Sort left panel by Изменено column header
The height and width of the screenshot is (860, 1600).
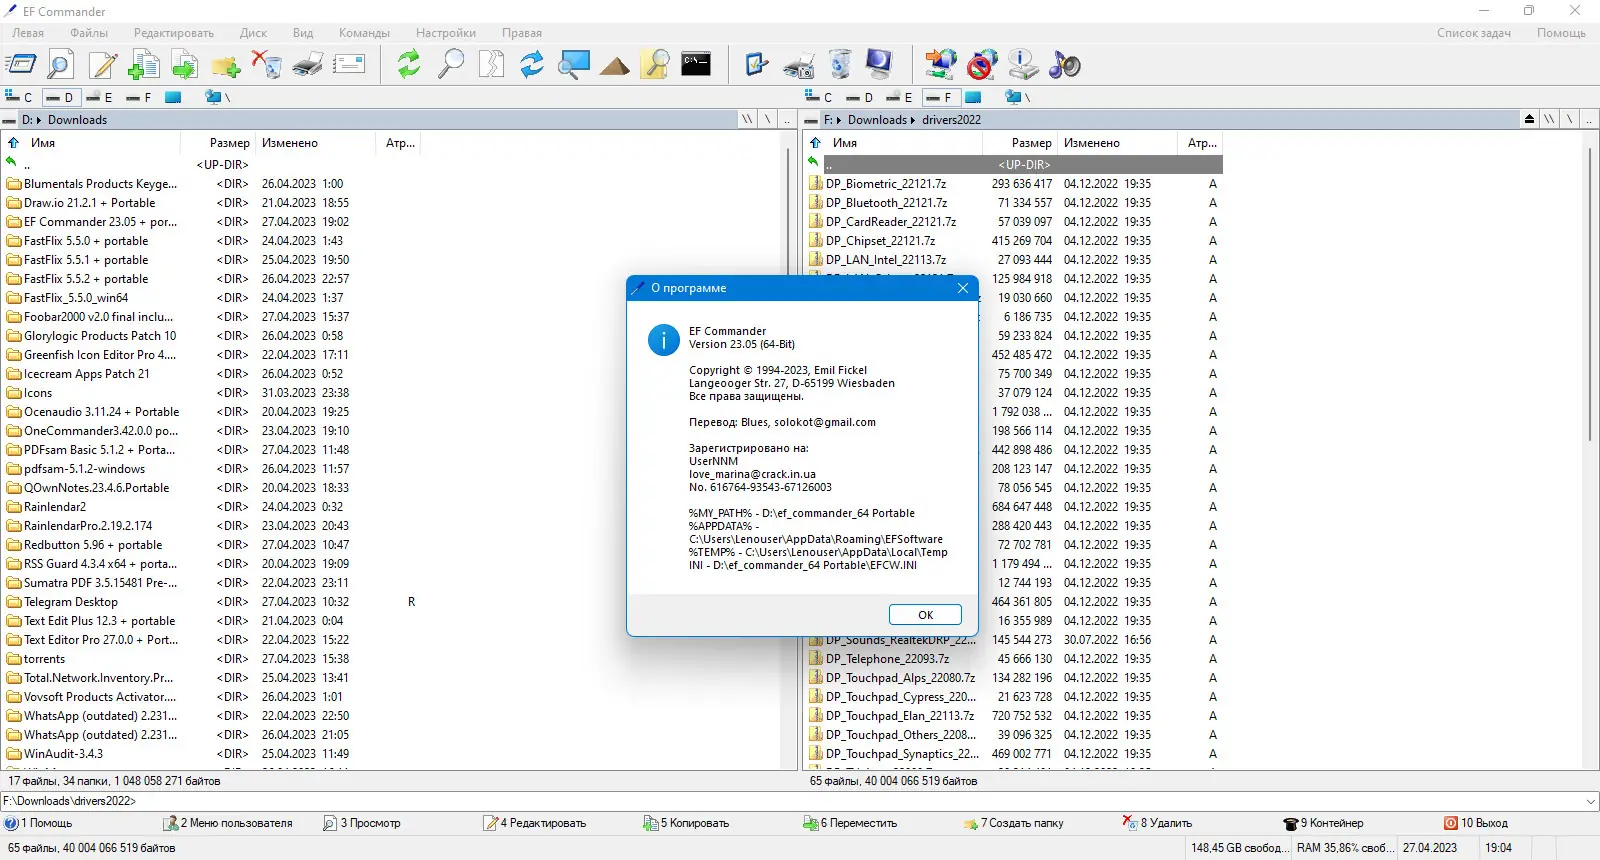tap(317, 143)
